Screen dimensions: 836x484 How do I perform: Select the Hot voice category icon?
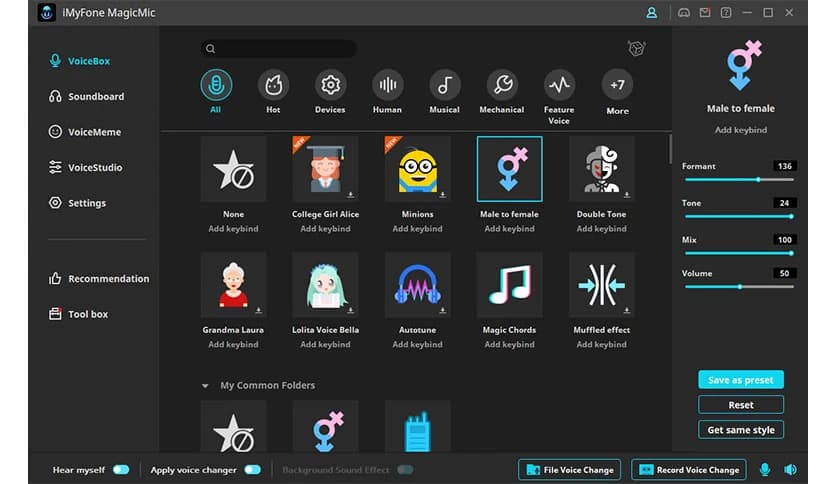pos(273,85)
